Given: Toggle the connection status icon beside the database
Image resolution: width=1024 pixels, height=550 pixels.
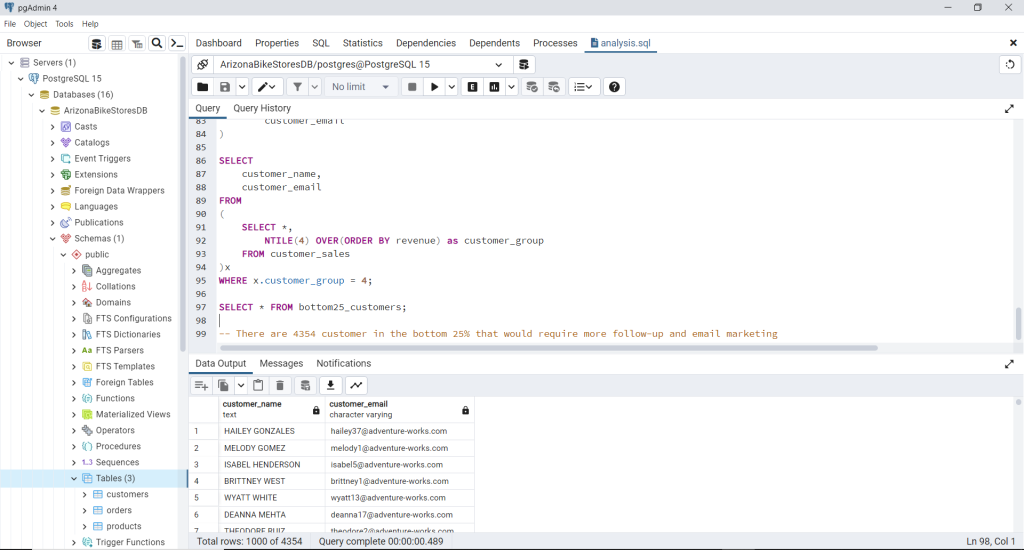Looking at the screenshot, I should point(203,64).
